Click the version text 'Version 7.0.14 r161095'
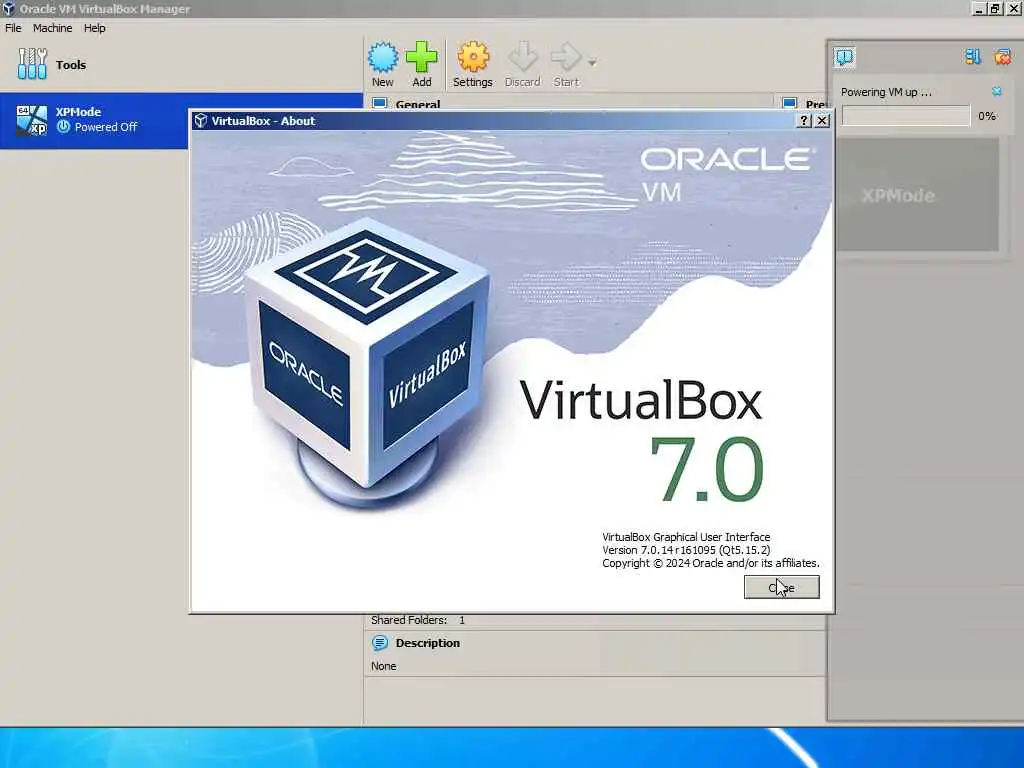Viewport: 1024px width, 768px height. pos(659,550)
